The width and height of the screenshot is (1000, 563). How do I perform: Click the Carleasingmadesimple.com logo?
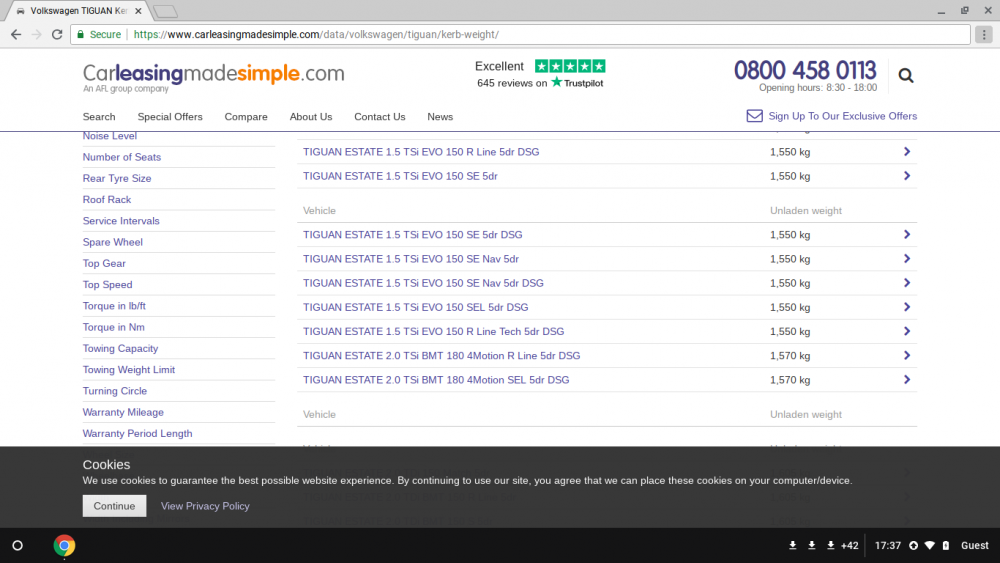(213, 77)
